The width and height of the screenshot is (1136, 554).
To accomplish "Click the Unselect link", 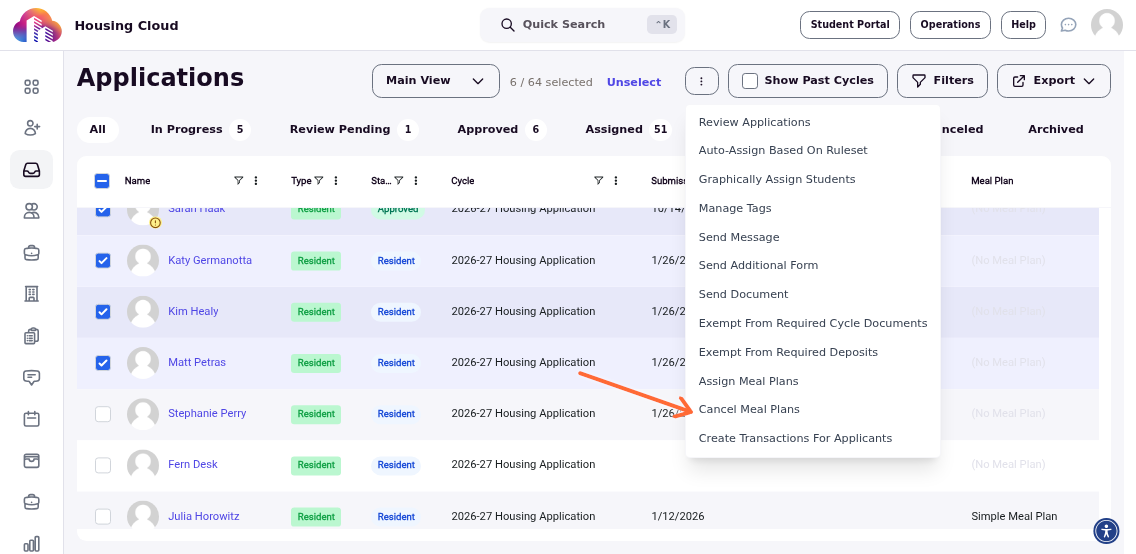I will (634, 83).
